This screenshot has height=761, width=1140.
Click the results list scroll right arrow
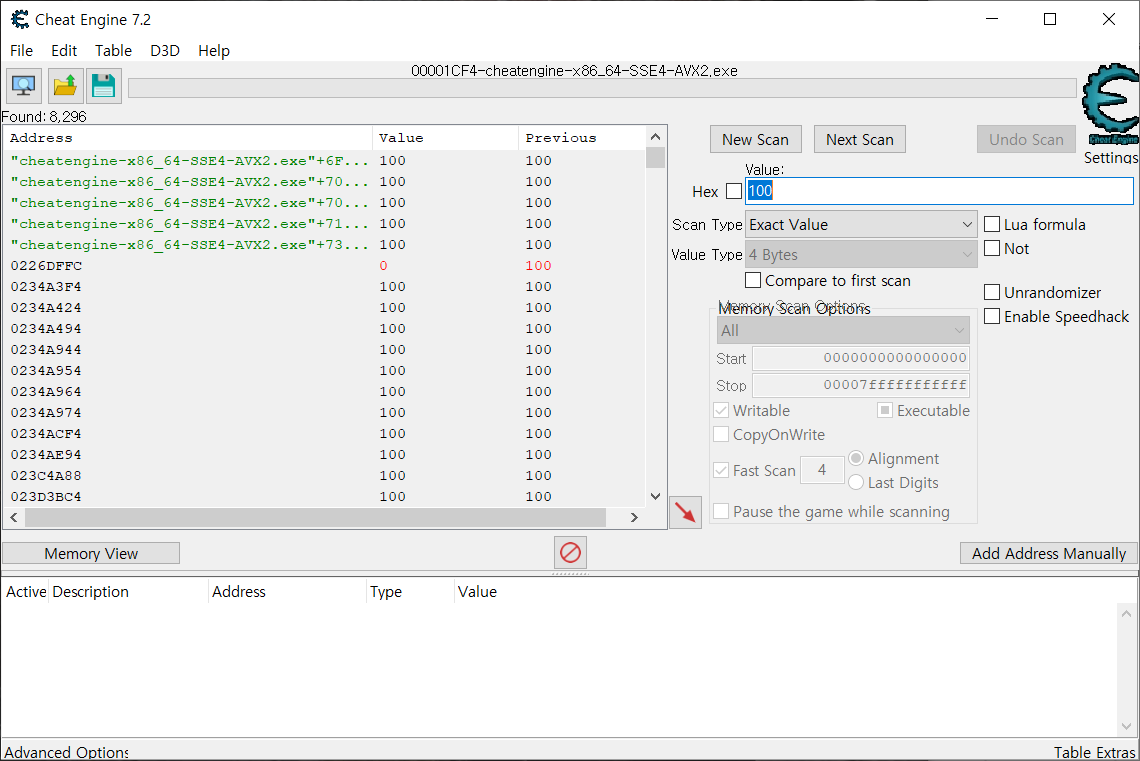pos(634,518)
